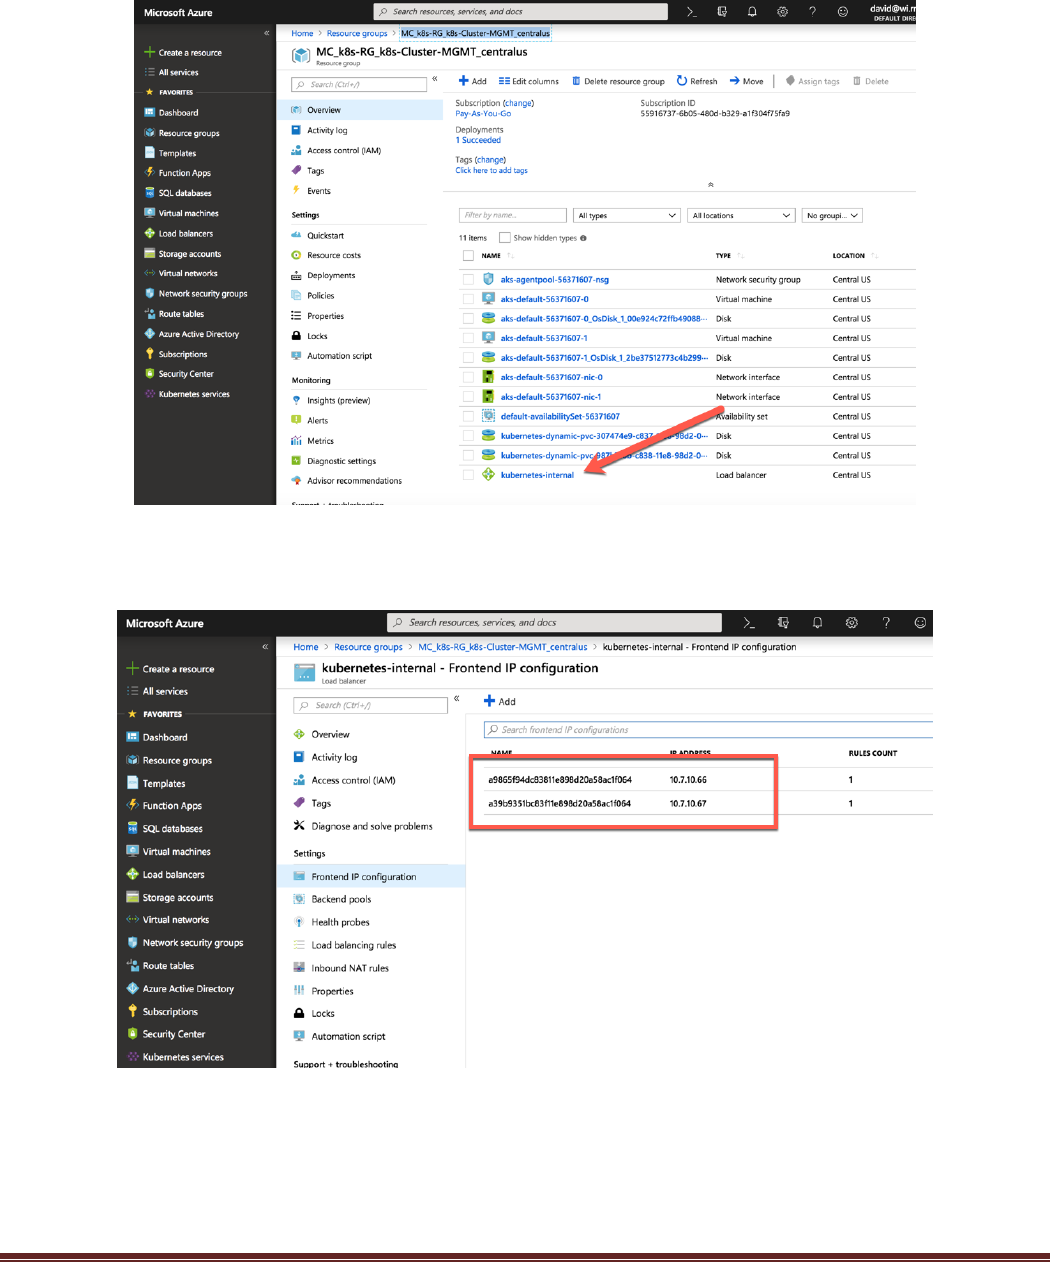1050x1262 pixels.
Task: Check the box for aks-default-56371607-nic-0
Action: (468, 377)
